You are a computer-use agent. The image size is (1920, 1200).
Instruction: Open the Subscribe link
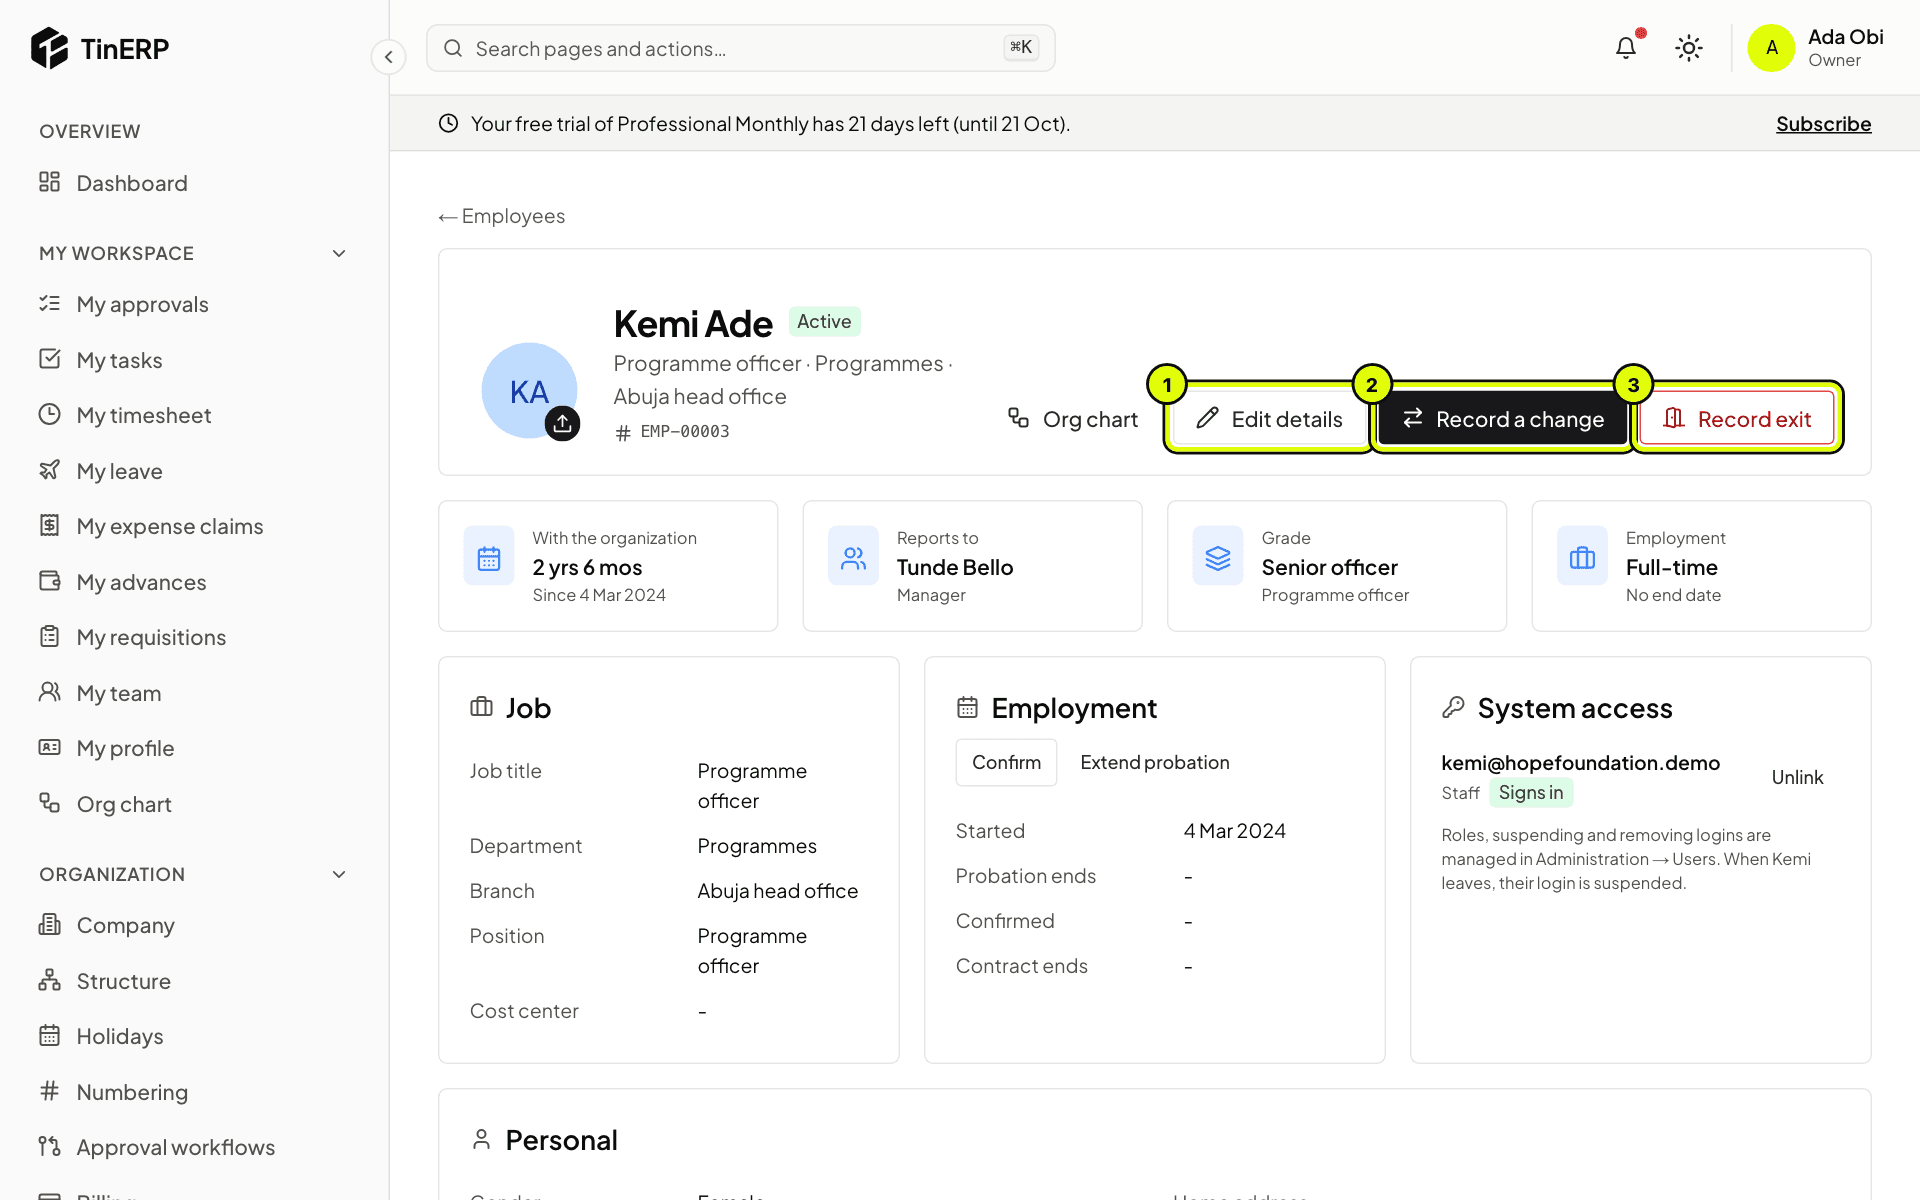coord(1823,123)
